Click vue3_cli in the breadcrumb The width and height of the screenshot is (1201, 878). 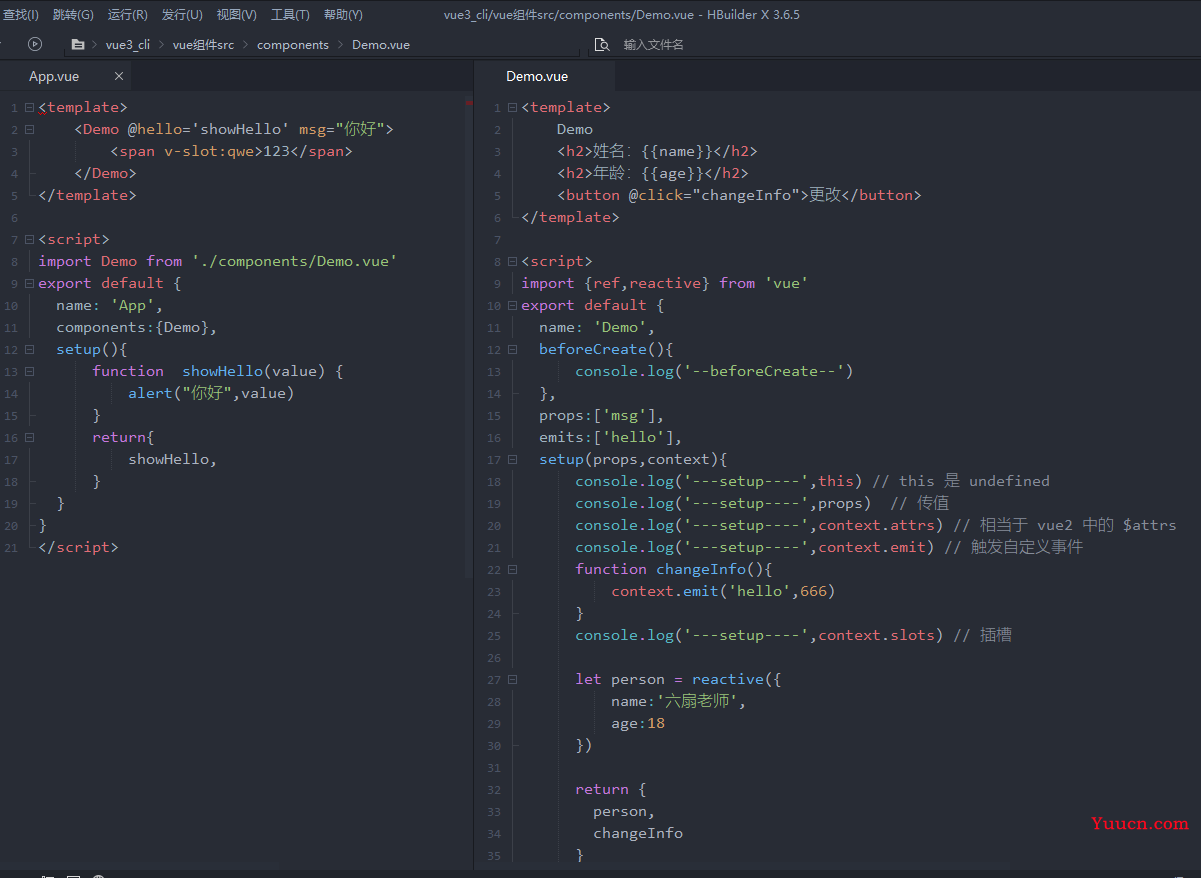click(x=127, y=45)
